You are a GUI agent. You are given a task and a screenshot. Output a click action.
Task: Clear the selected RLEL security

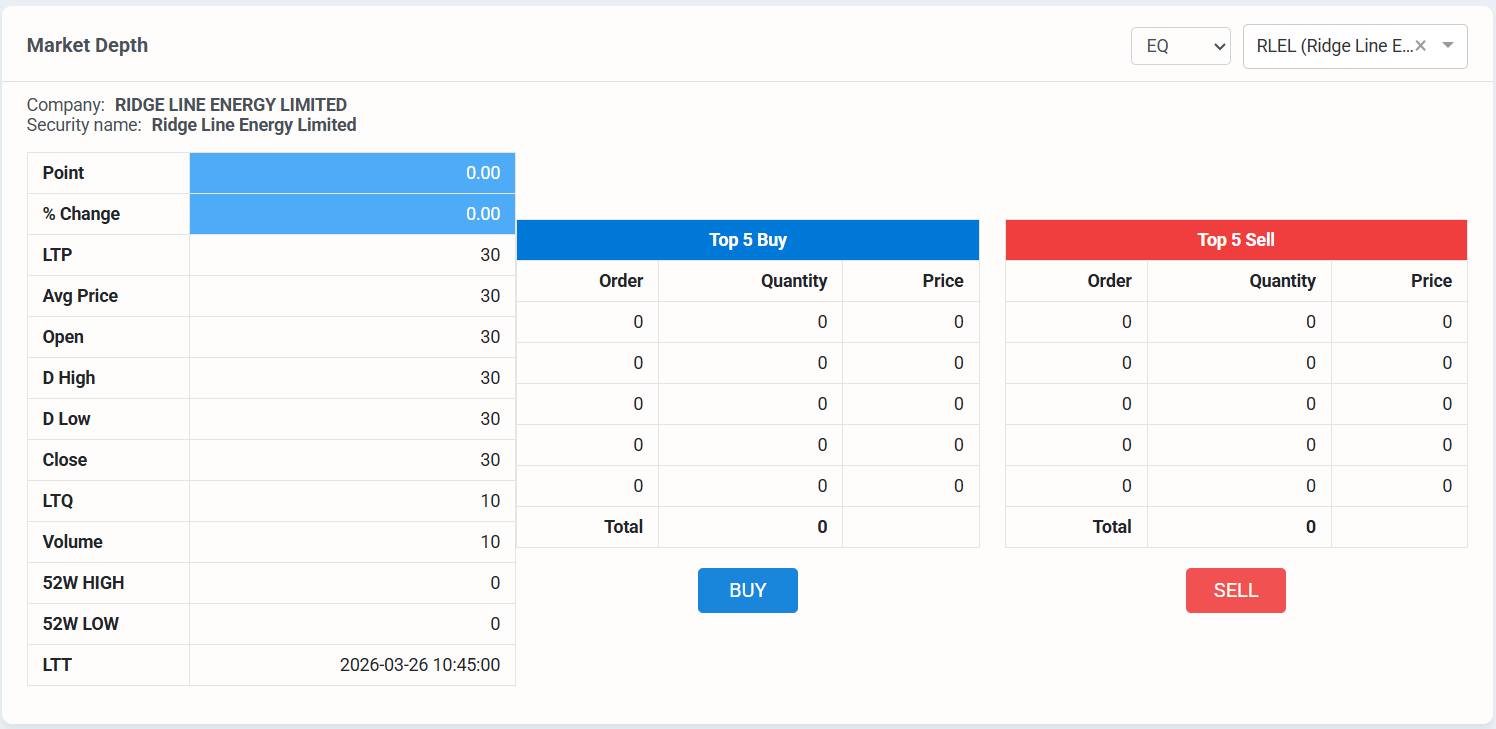1420,46
